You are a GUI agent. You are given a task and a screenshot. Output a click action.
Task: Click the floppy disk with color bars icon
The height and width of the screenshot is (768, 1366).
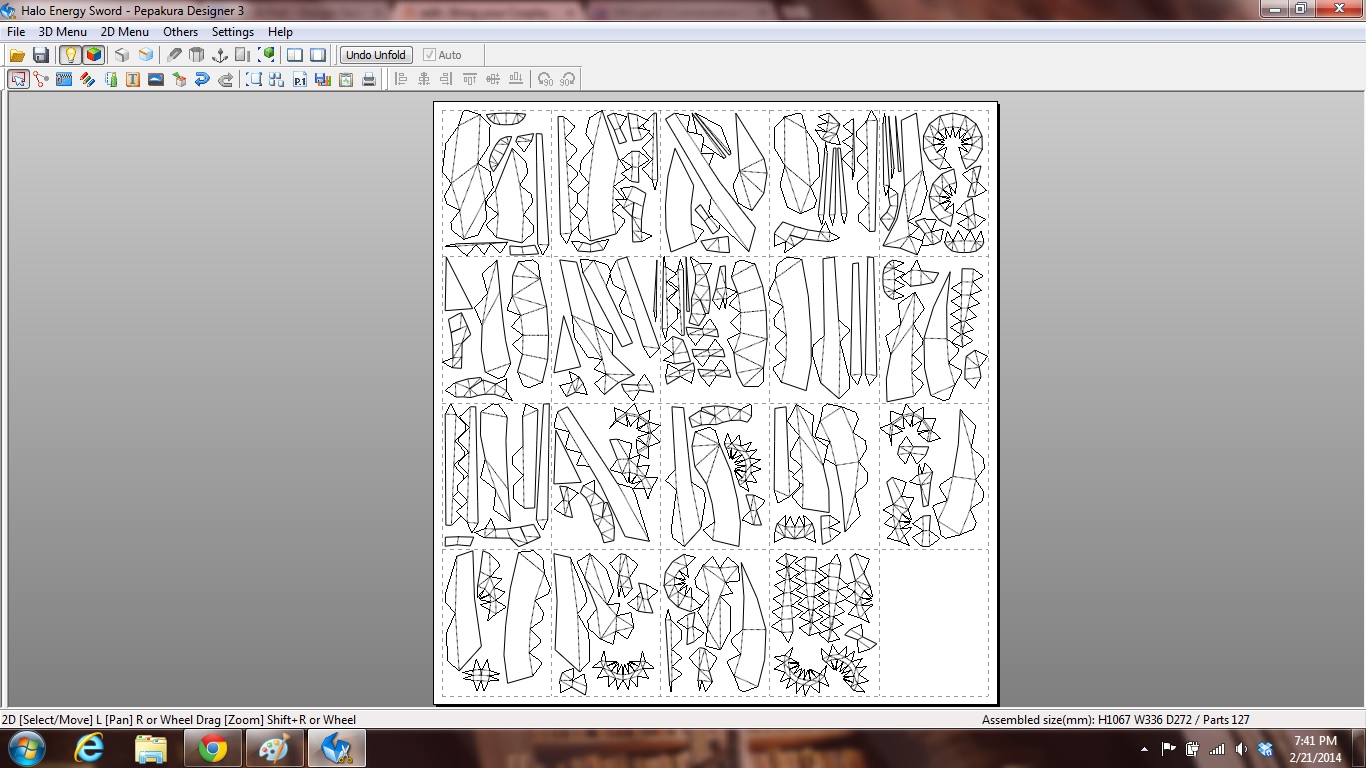[x=323, y=80]
